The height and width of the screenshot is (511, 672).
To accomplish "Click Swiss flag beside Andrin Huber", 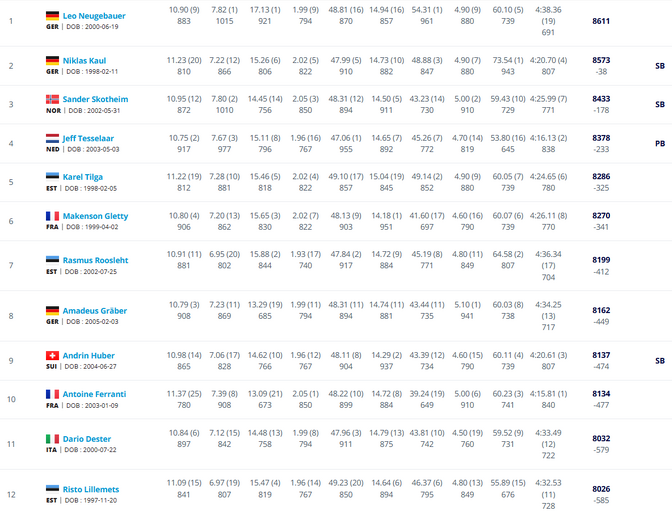I will click(52, 355).
